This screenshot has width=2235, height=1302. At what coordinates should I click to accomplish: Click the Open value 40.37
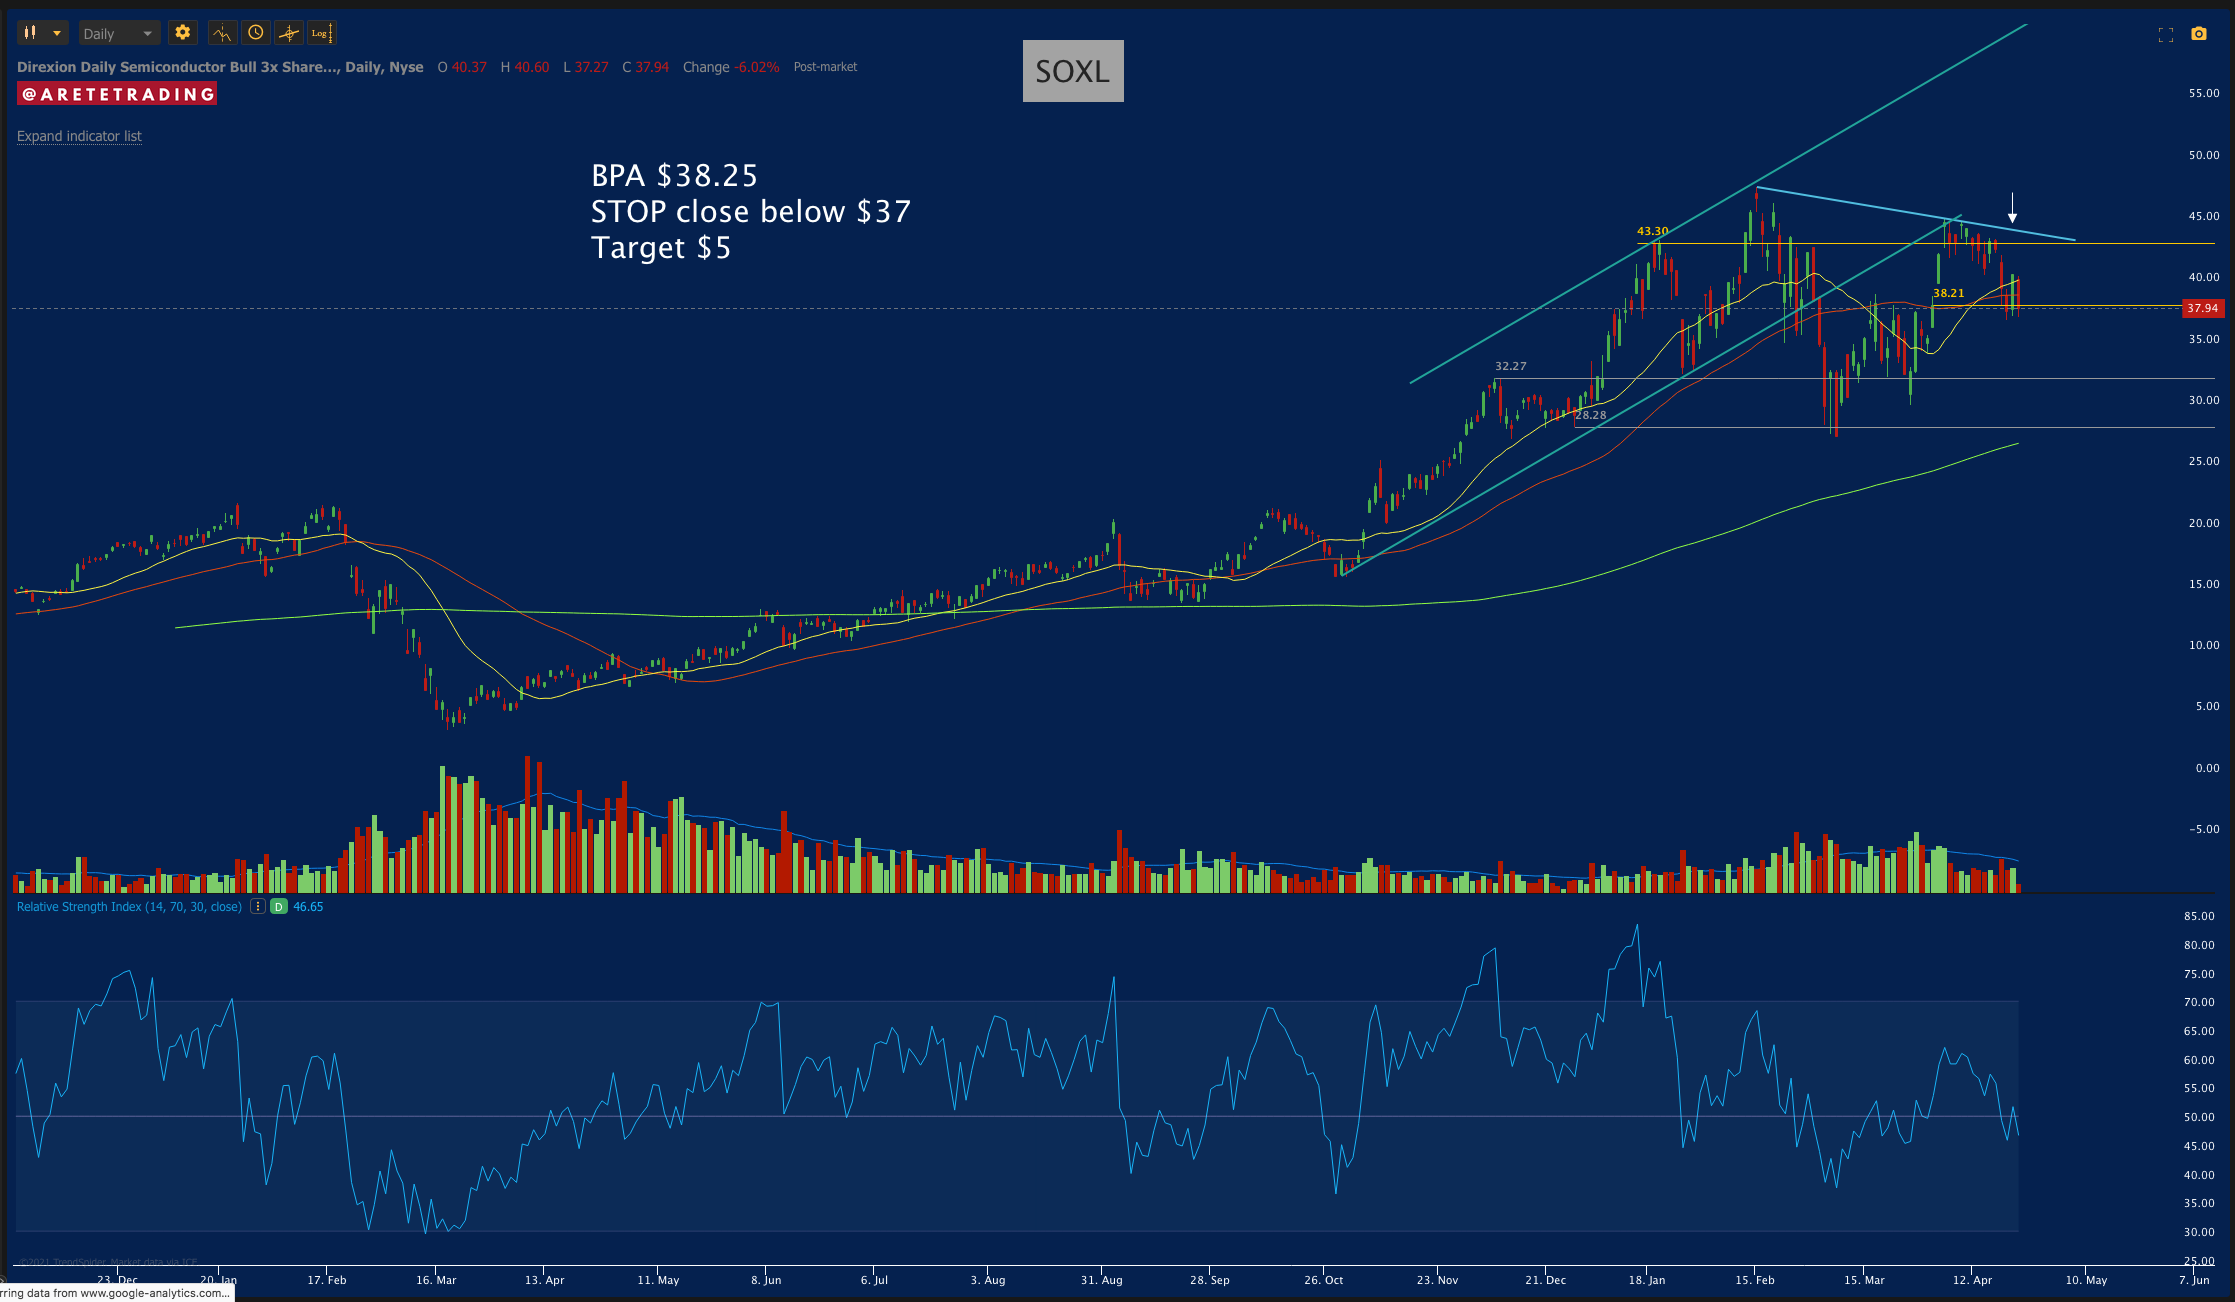[469, 67]
